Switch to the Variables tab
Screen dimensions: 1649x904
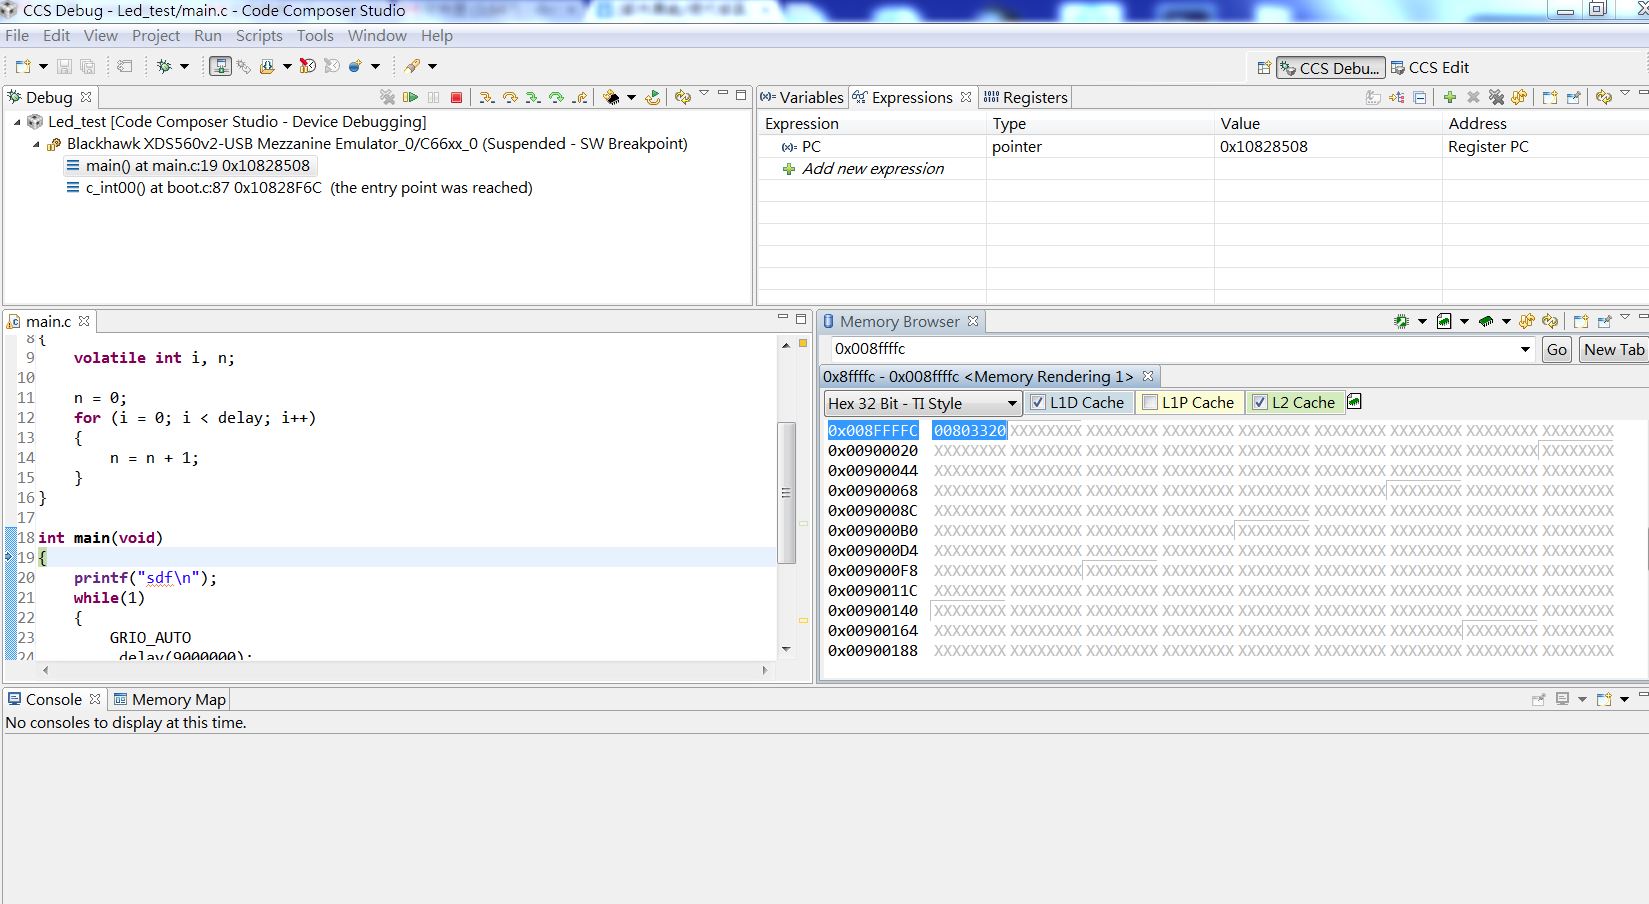802,97
